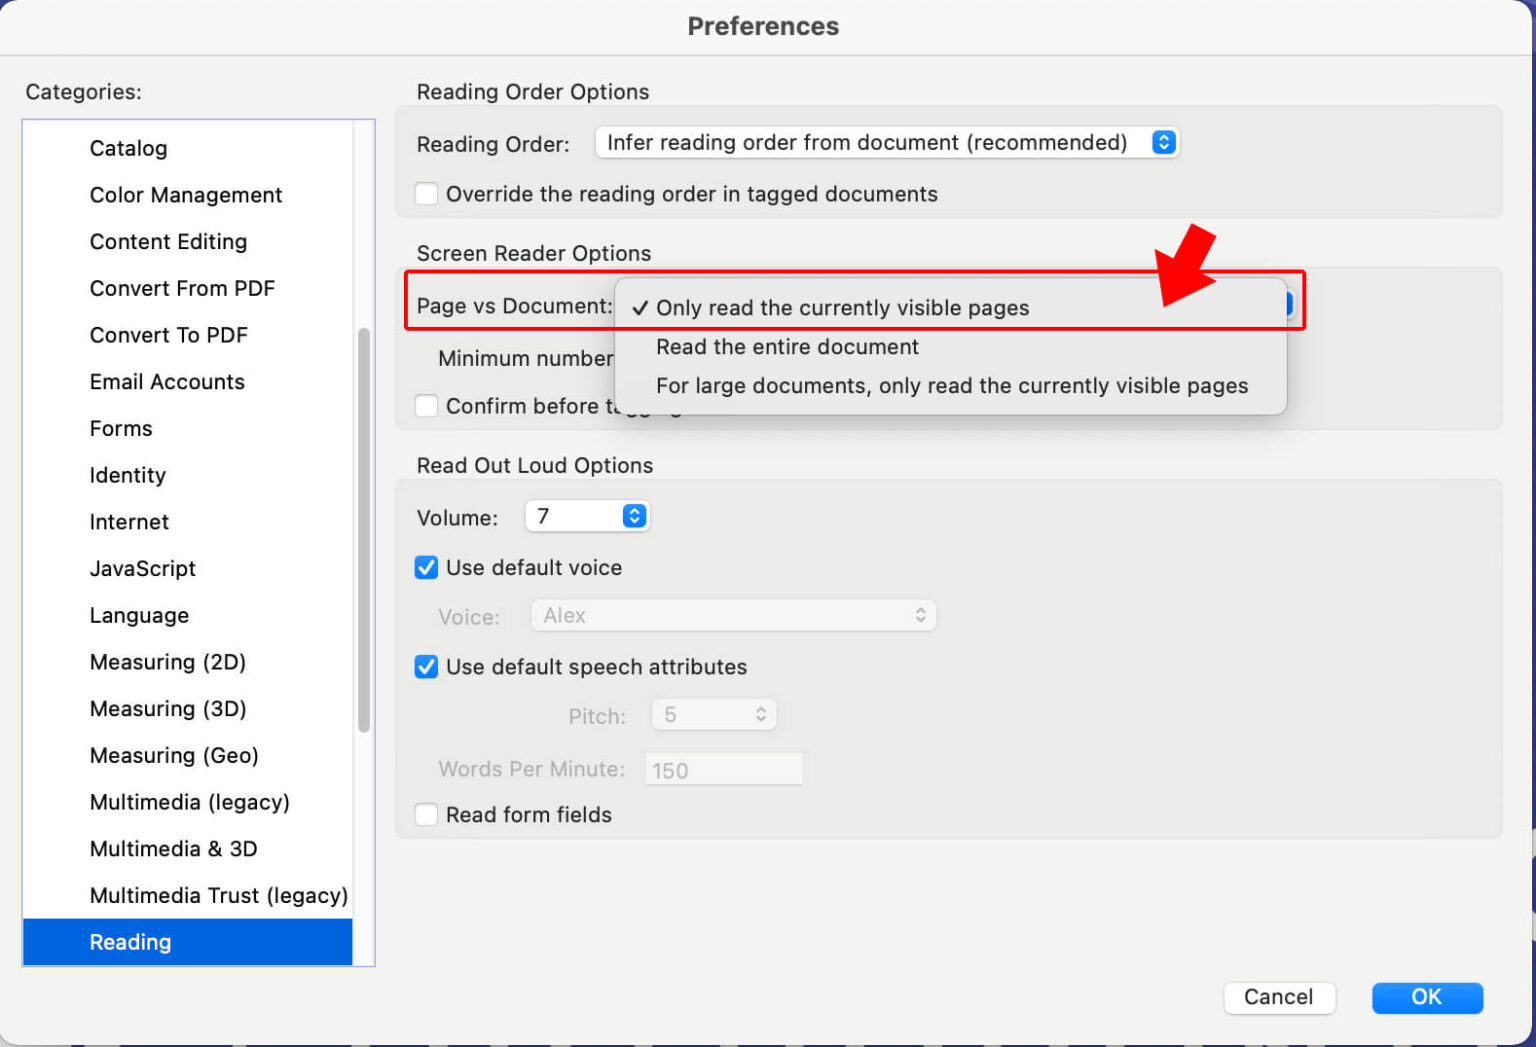This screenshot has height=1047, width=1536.
Task: Click the Volume value stepper arrows
Action: pos(634,516)
